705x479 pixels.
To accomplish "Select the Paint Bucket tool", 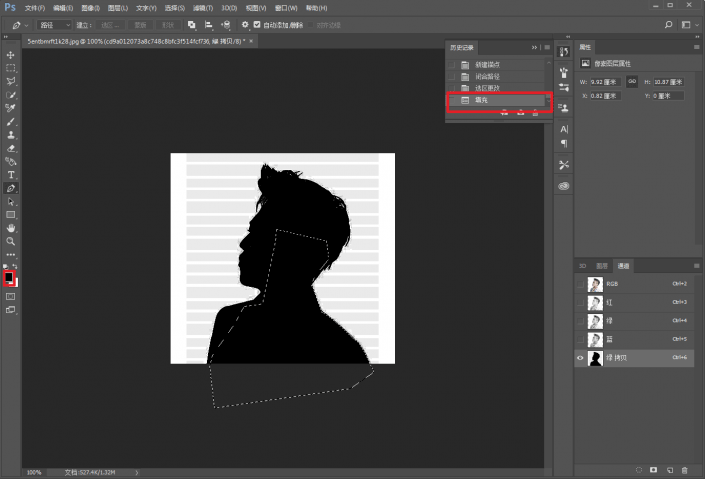I will tap(10, 161).
